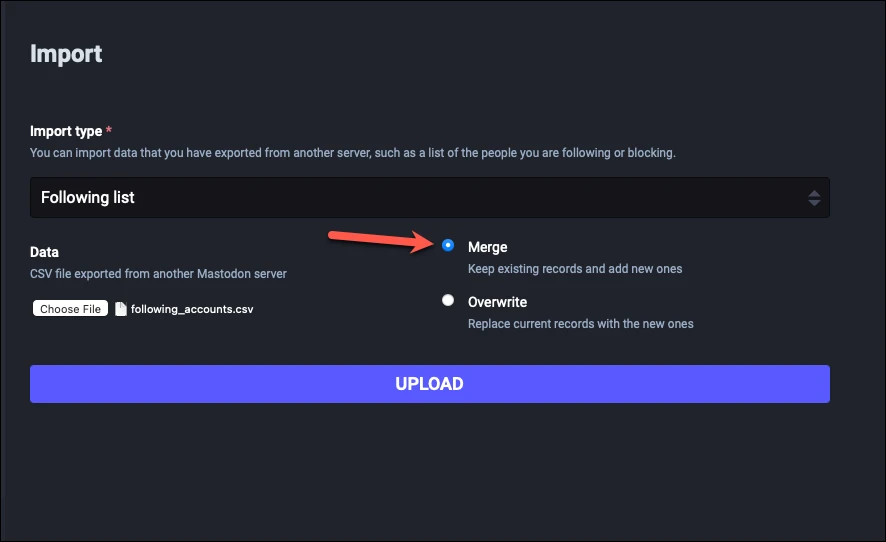The height and width of the screenshot is (542, 886).
Task: Click the document icon beside following_accounts.csv
Action: (120, 309)
